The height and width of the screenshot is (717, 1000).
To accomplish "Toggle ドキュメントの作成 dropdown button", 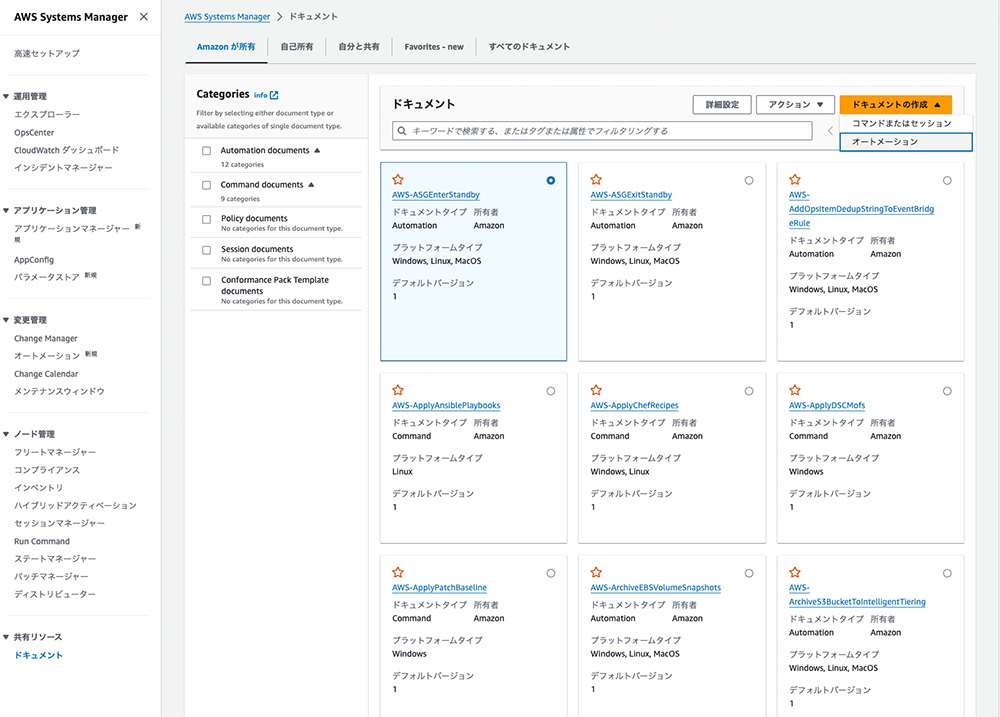I will pyautogui.click(x=895, y=105).
